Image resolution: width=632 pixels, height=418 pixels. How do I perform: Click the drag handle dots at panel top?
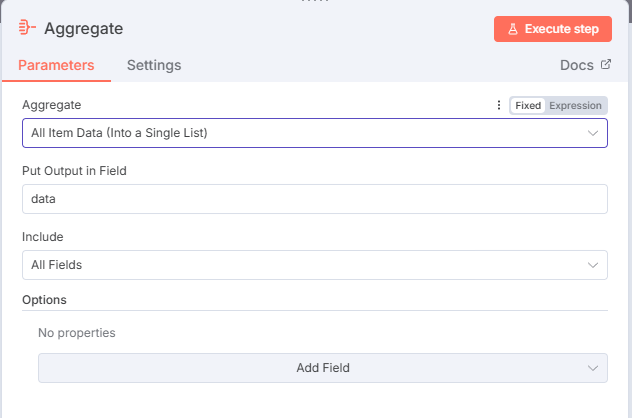click(316, 2)
